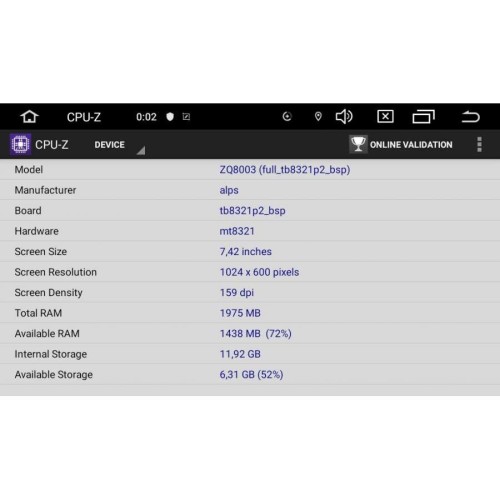The width and height of the screenshot is (500, 500).
Task: Click the Board row label
Action: point(28,211)
